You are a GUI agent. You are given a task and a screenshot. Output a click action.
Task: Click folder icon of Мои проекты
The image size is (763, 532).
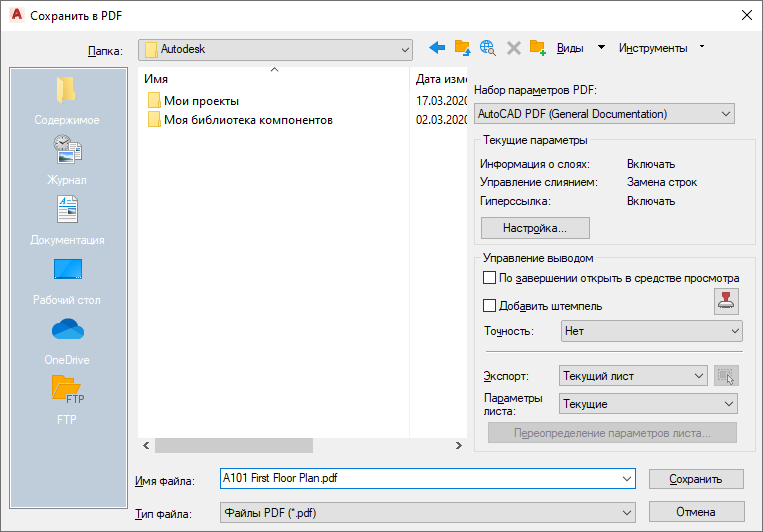pyautogui.click(x=154, y=100)
